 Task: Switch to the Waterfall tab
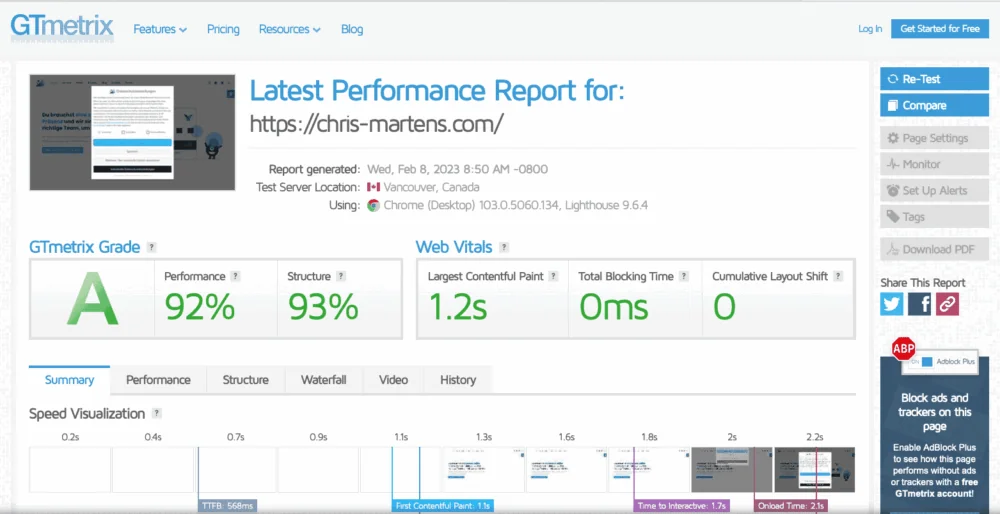point(323,380)
